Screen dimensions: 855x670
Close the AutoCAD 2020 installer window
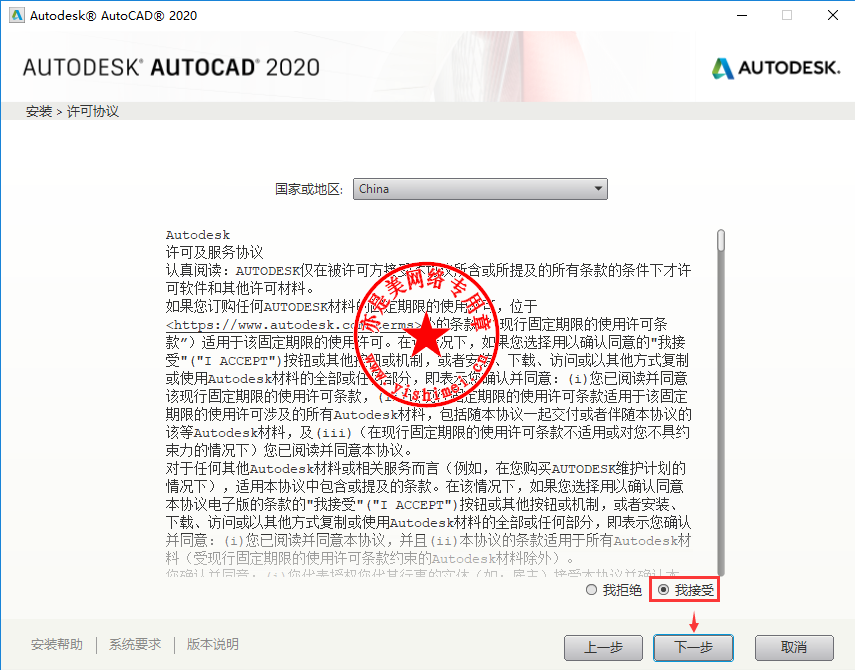[833, 15]
